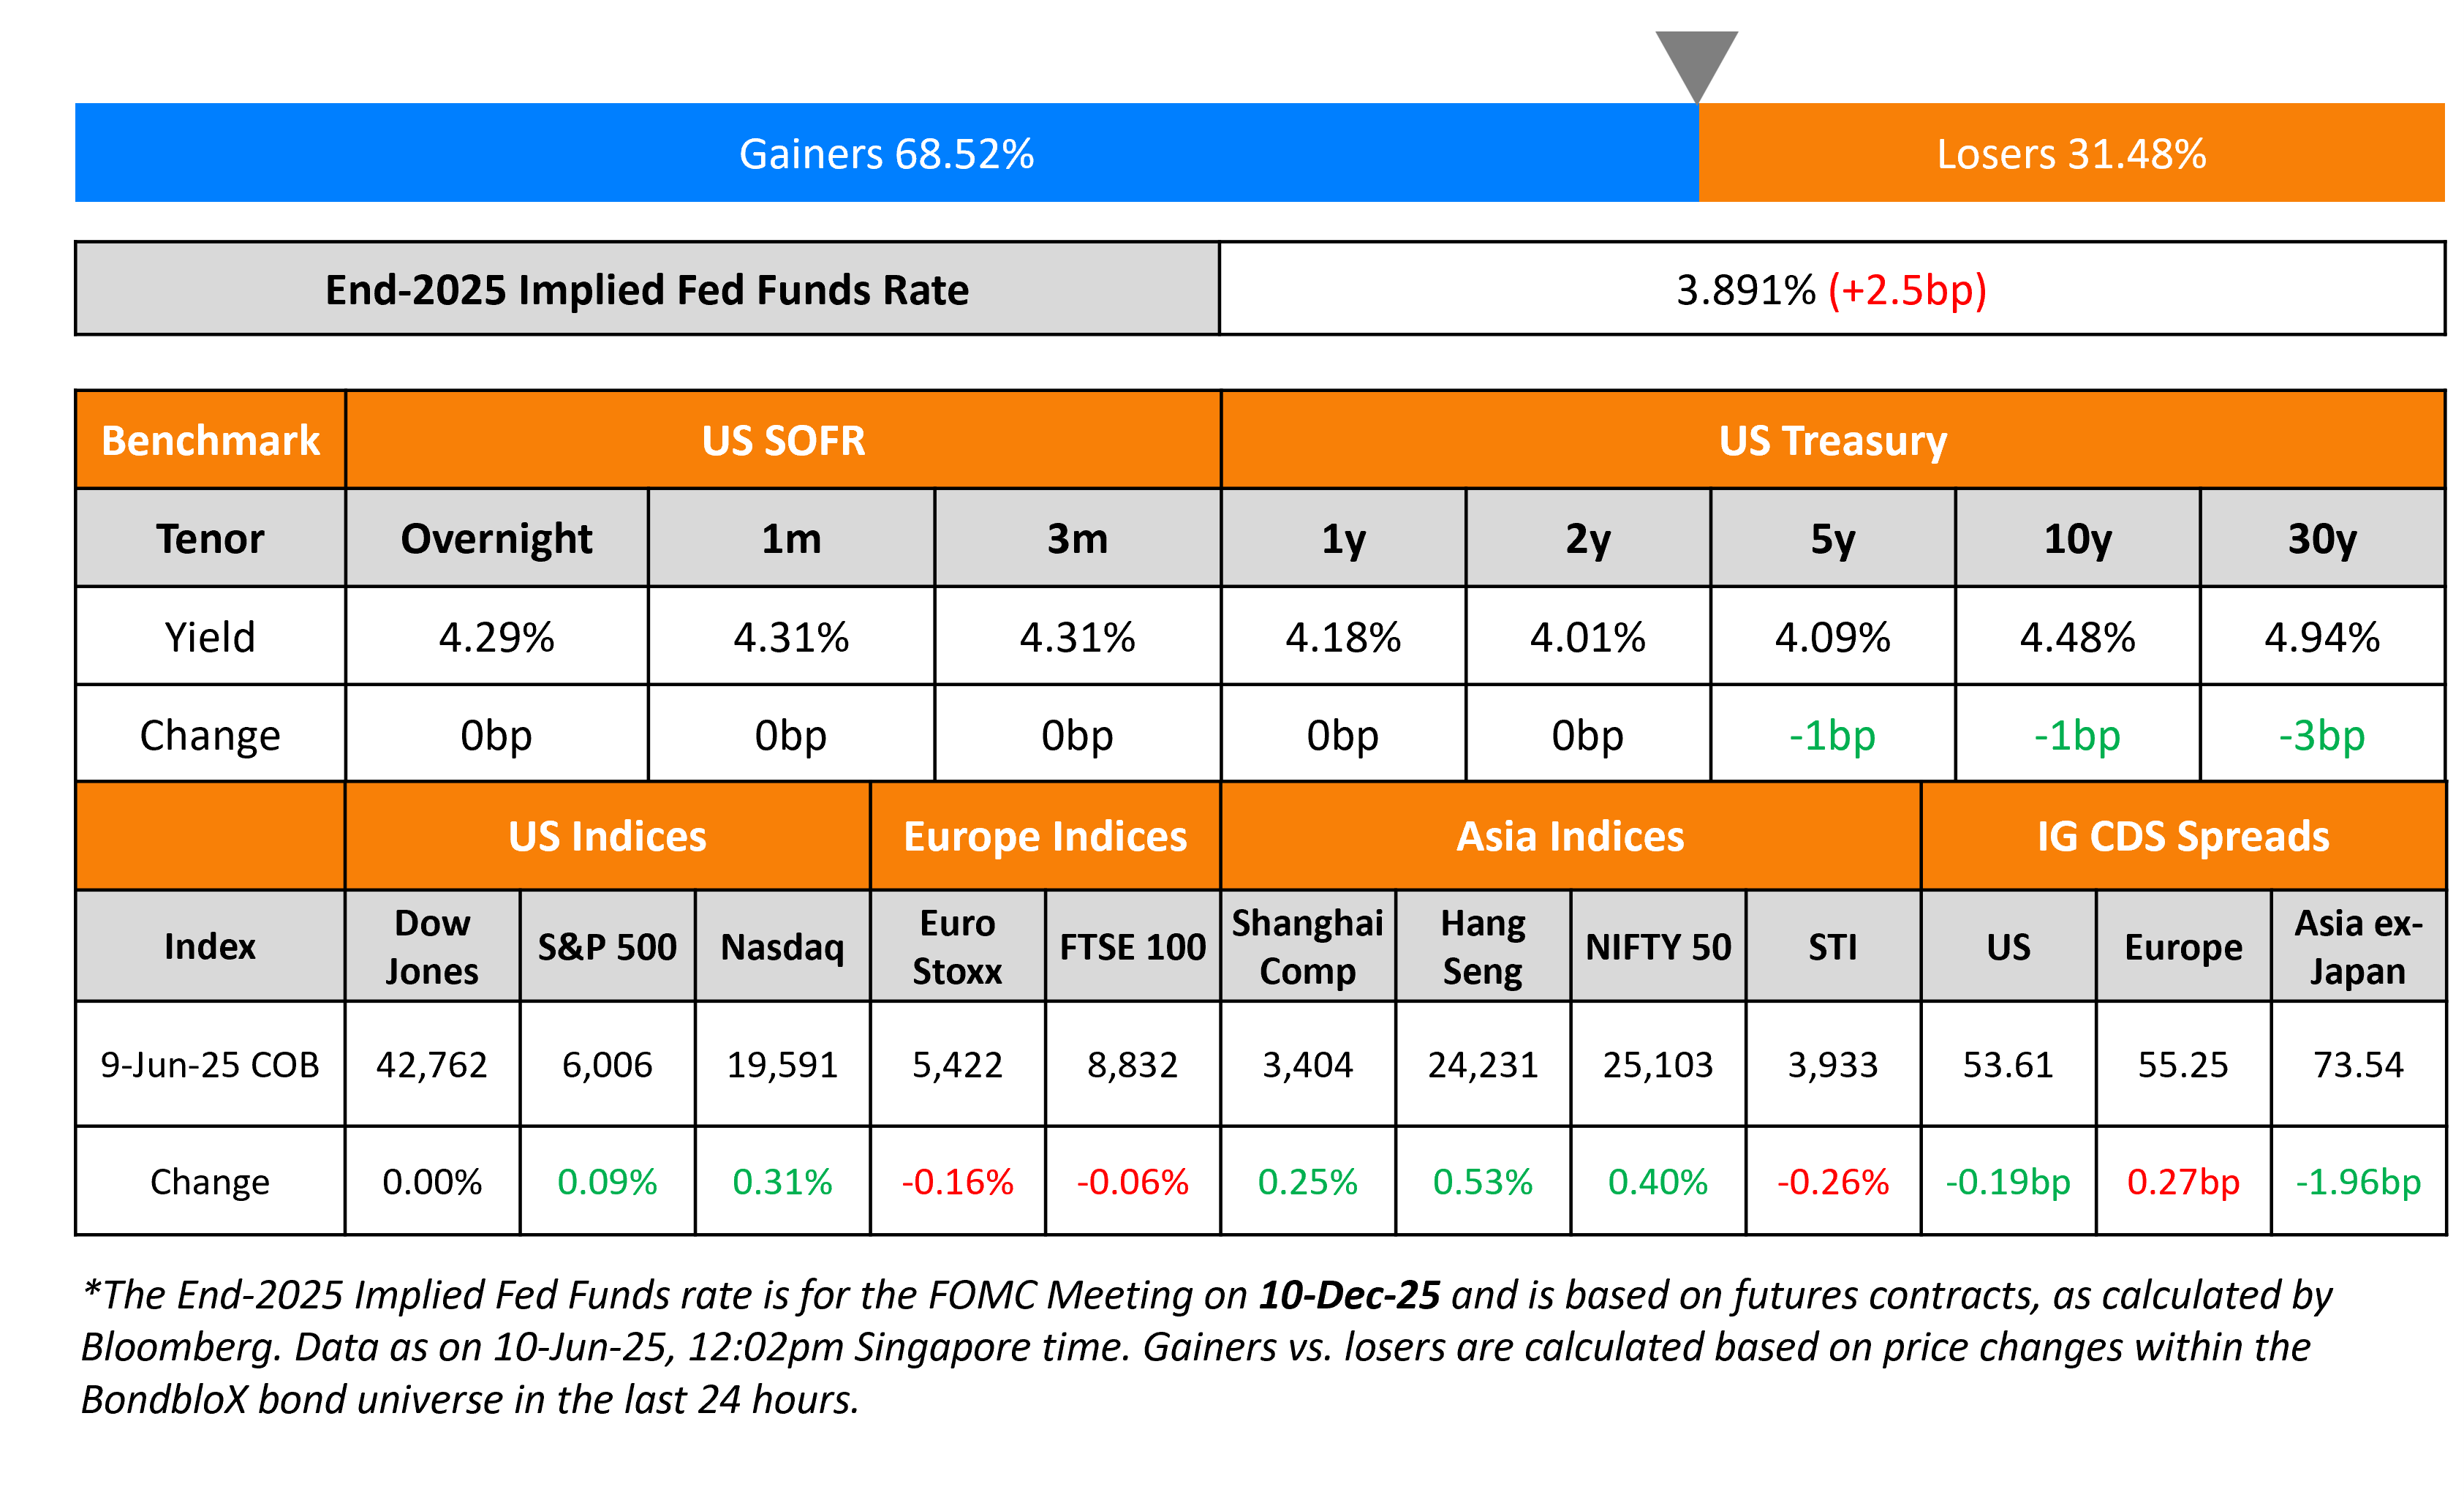Select the 9-Jun-25 COB row label
The height and width of the screenshot is (1503, 2464).
210,1064
